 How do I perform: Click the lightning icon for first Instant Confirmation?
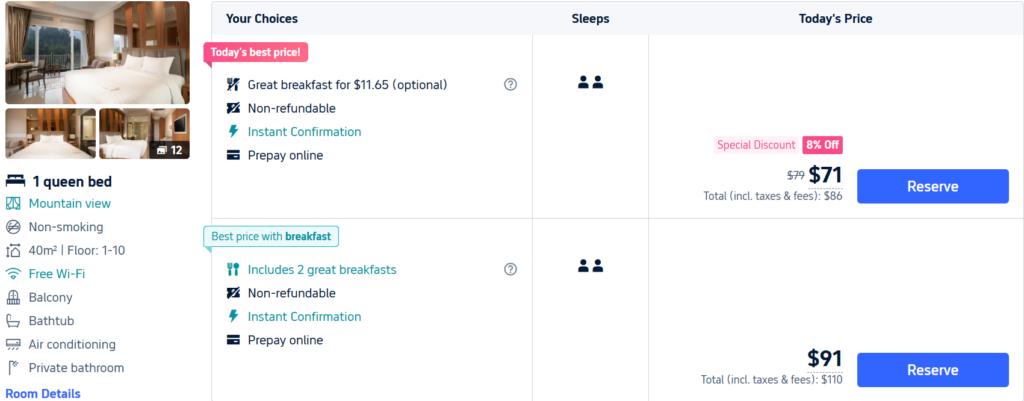click(233, 132)
